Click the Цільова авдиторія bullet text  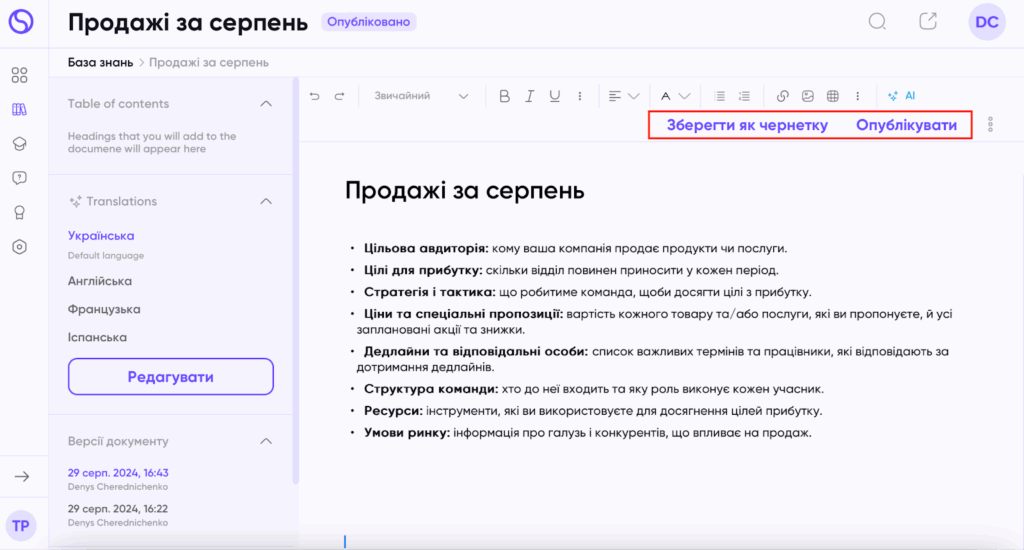tap(575, 249)
